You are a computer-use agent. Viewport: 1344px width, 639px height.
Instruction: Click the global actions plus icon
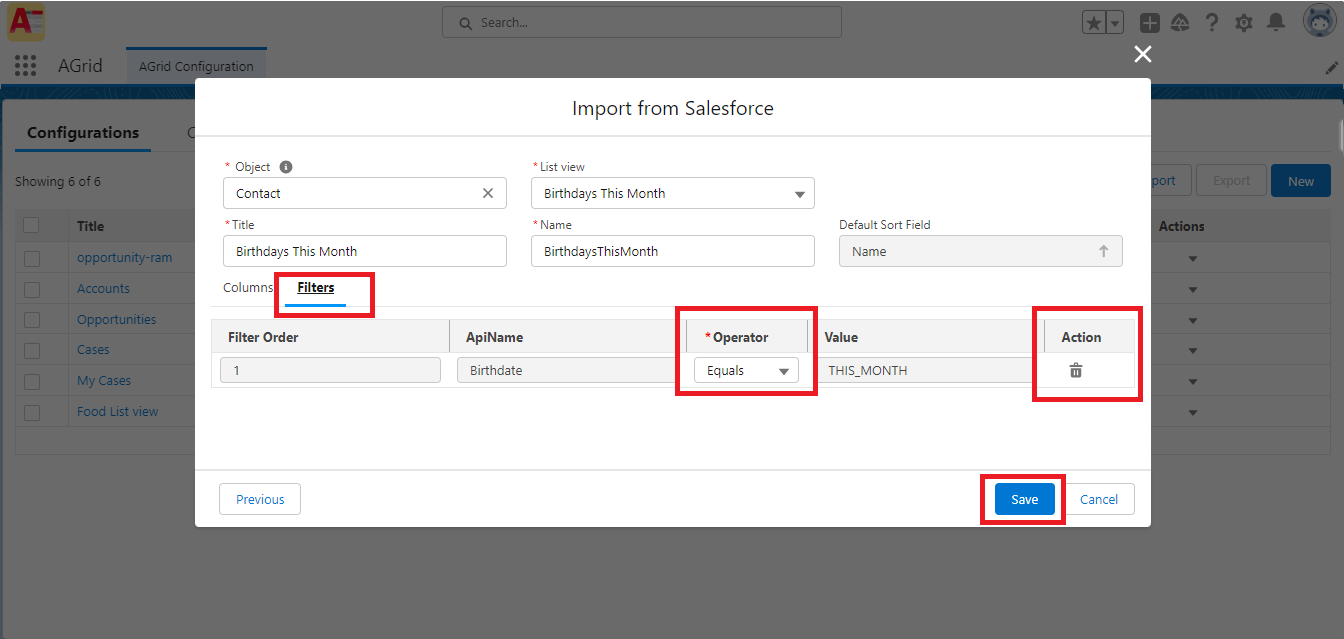(x=1150, y=23)
